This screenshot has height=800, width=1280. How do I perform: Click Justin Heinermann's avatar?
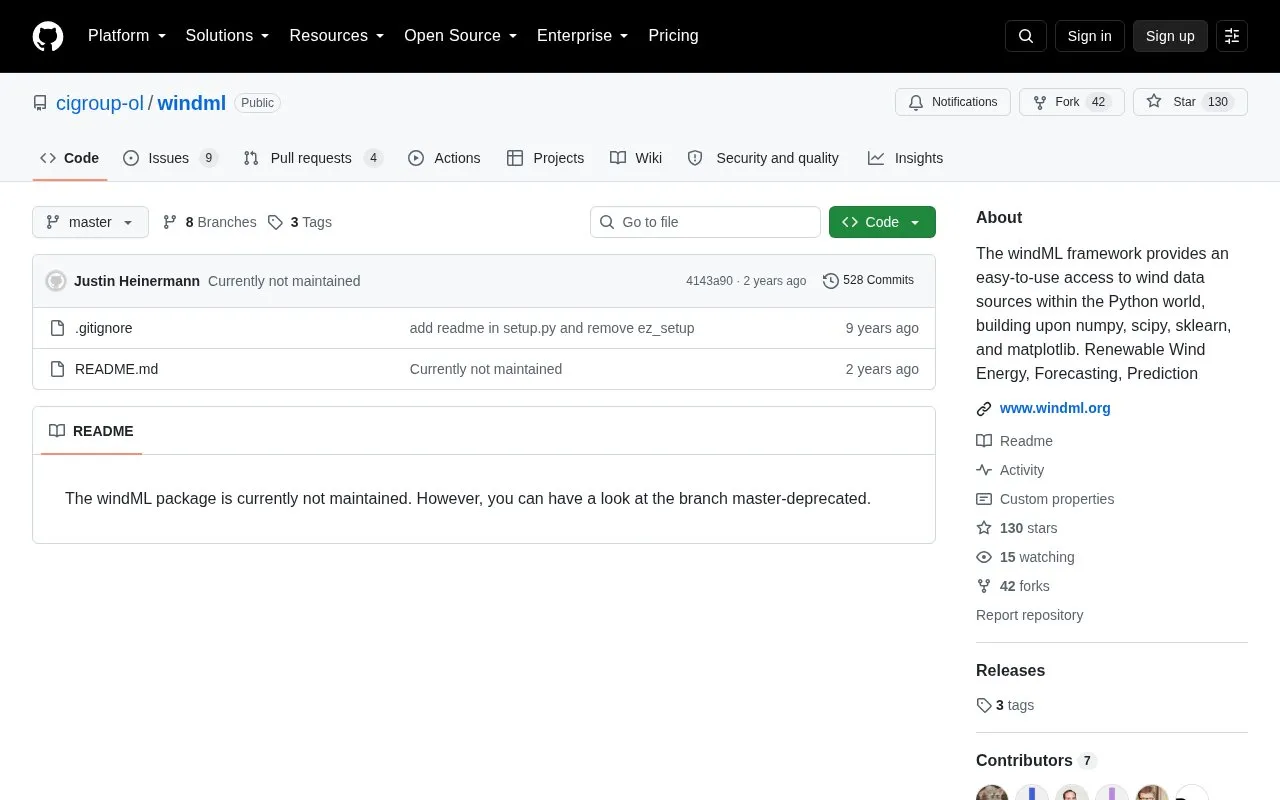[x=56, y=281]
